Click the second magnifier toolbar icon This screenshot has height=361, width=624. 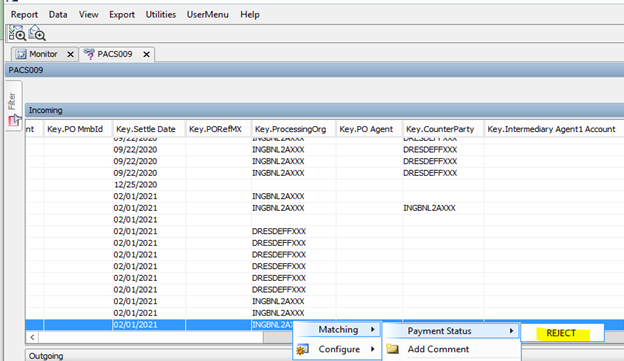[x=37, y=33]
